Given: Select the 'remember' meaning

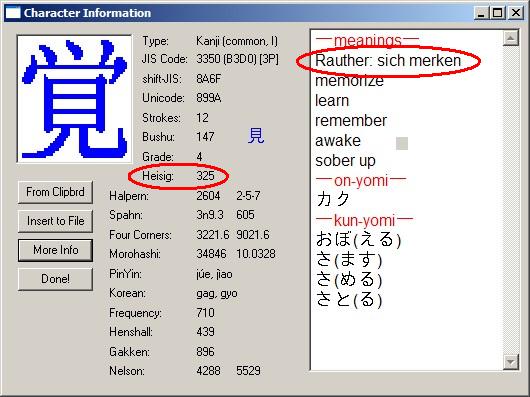Looking at the screenshot, I should (351, 121).
